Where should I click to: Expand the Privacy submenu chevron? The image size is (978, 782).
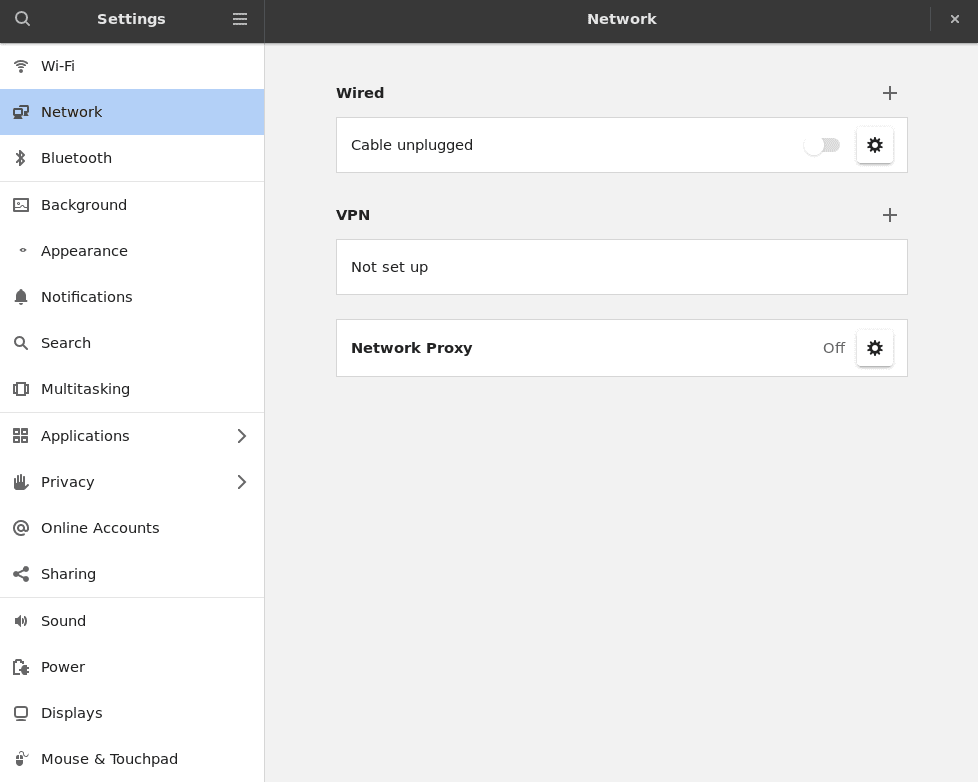[241, 482]
